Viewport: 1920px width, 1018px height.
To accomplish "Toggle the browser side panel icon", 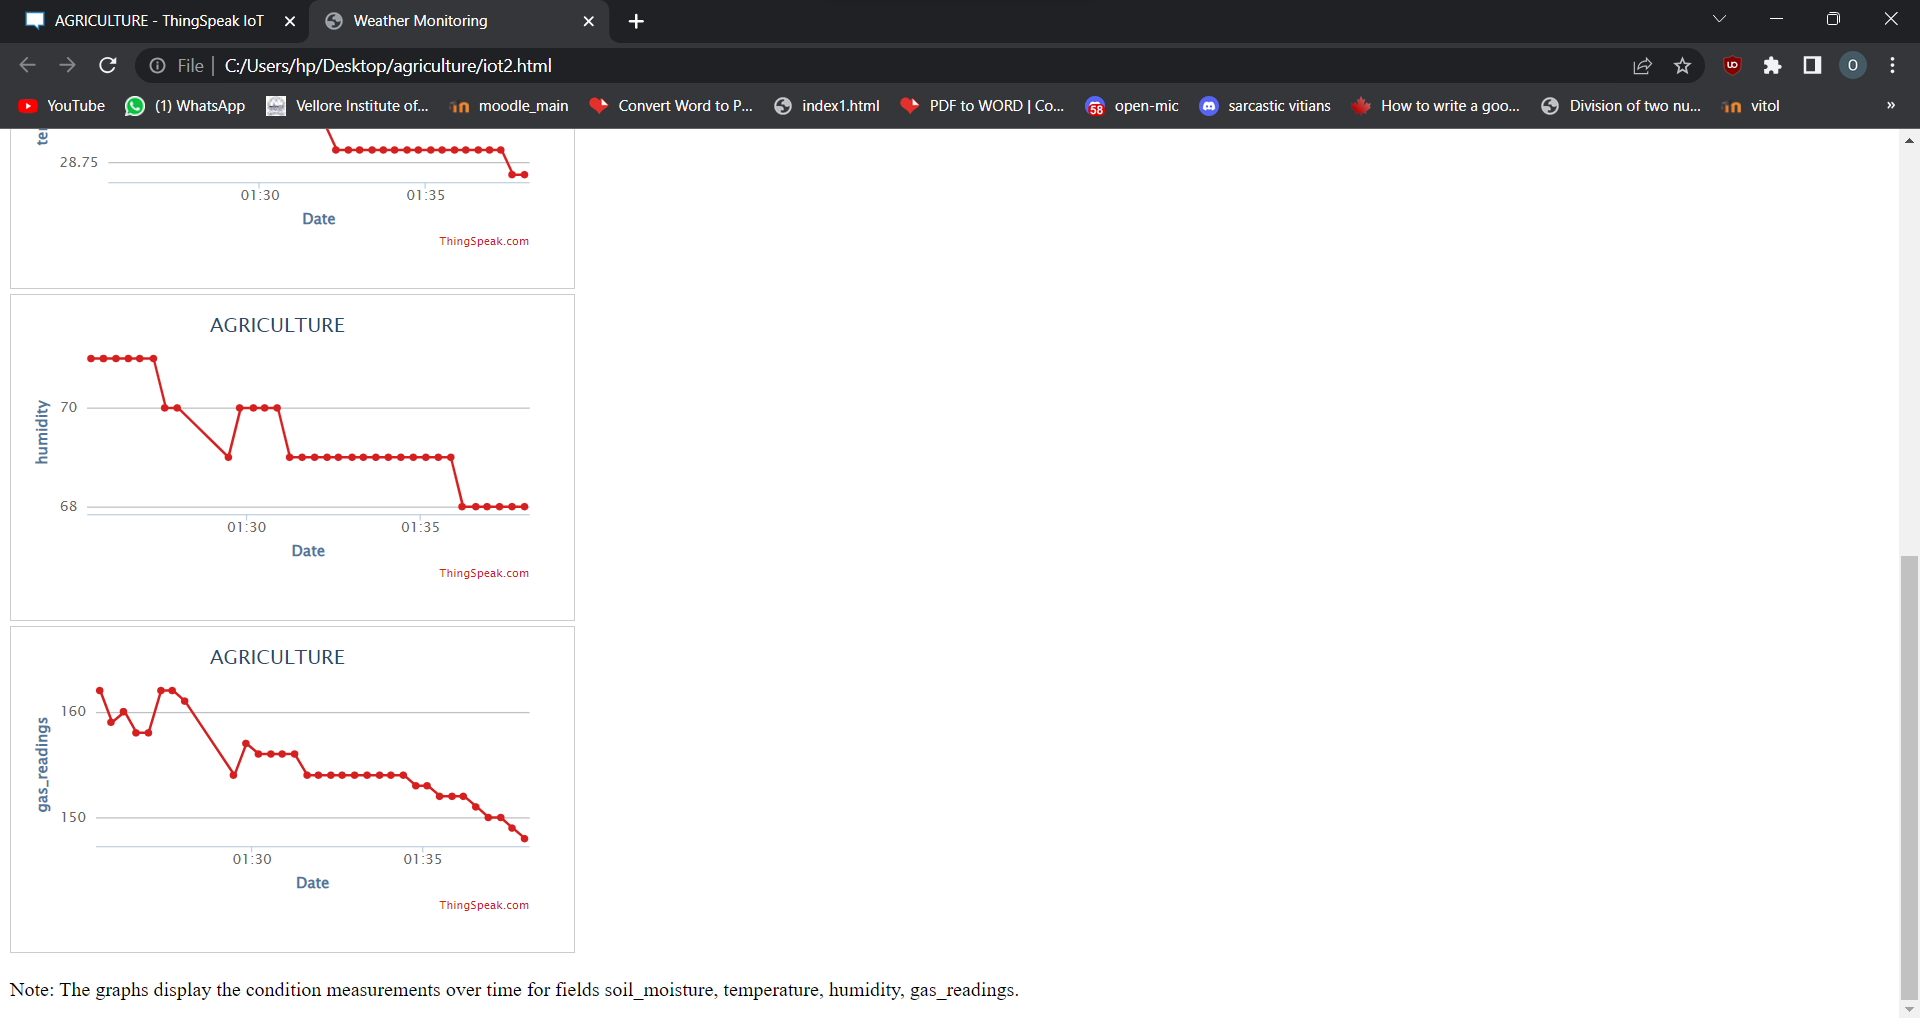I will 1812,65.
